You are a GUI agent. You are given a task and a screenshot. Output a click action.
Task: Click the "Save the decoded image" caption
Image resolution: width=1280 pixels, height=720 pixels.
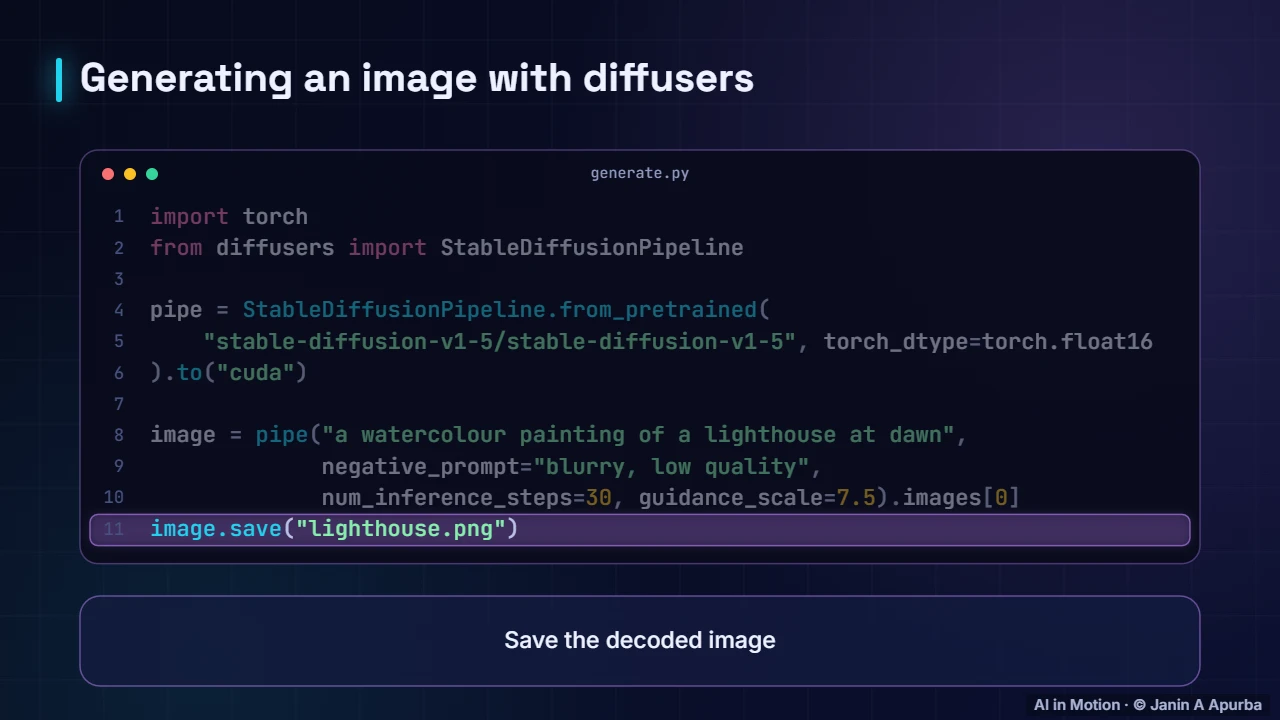(640, 640)
